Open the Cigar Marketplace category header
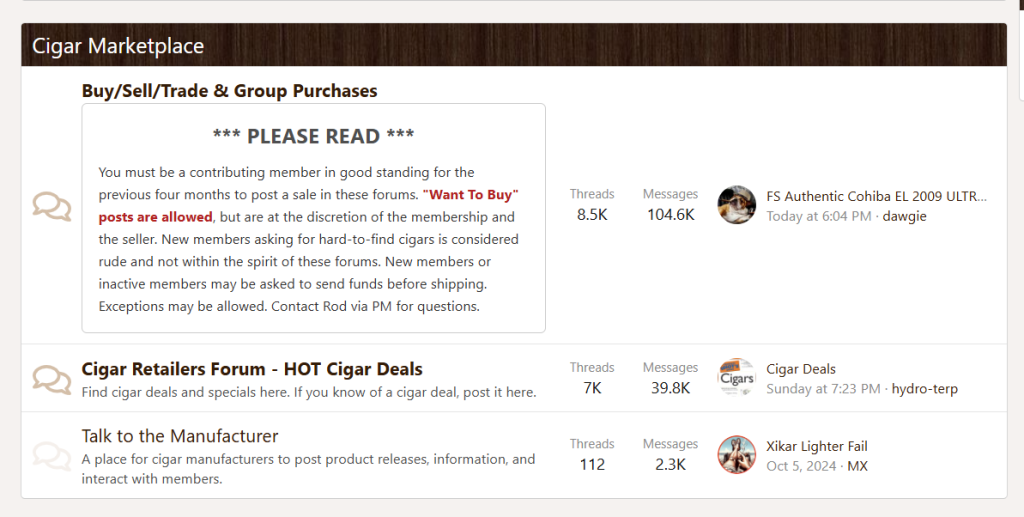 118,46
